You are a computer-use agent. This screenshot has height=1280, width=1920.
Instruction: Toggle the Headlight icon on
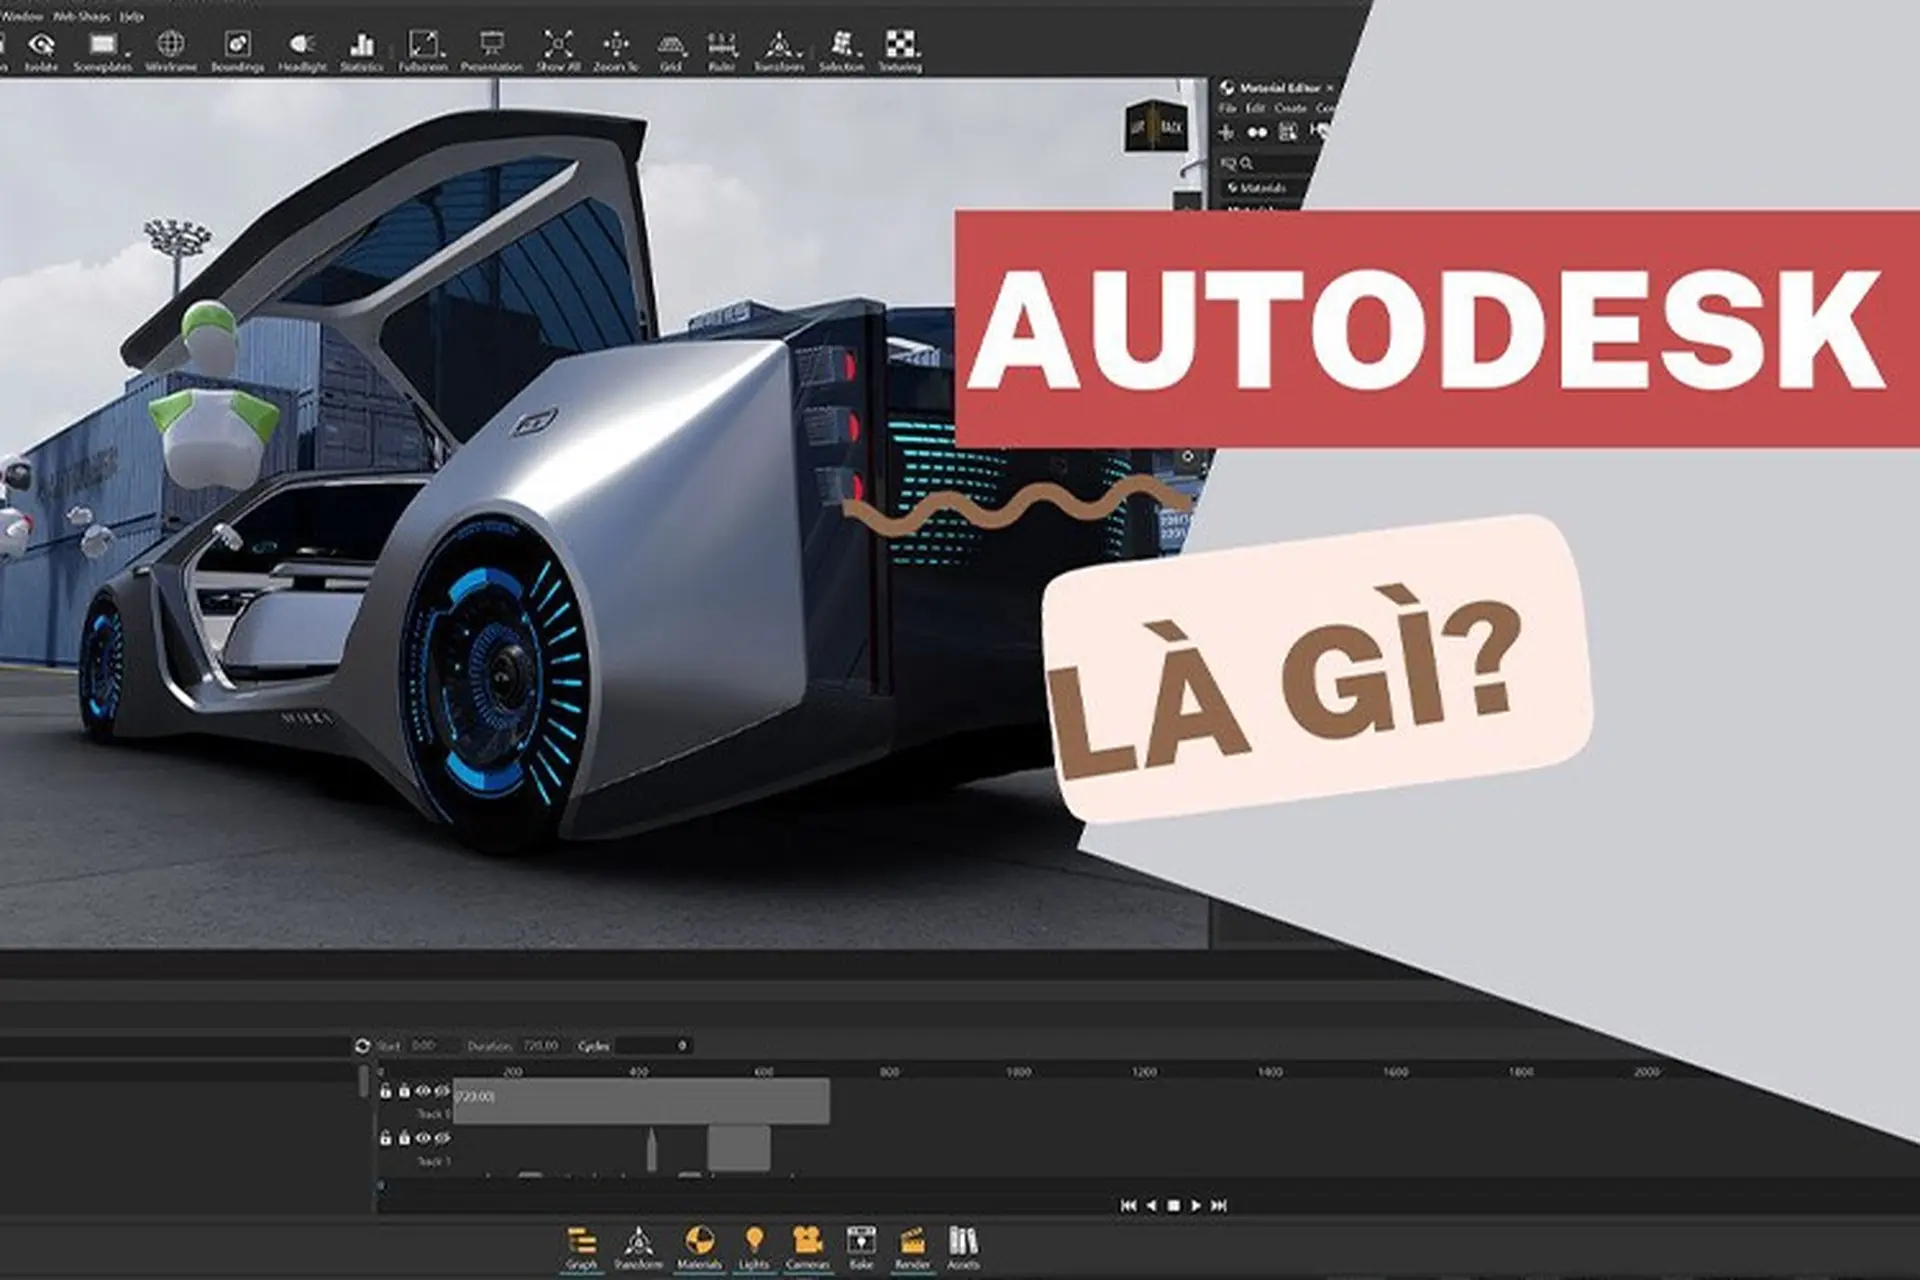pos(300,45)
